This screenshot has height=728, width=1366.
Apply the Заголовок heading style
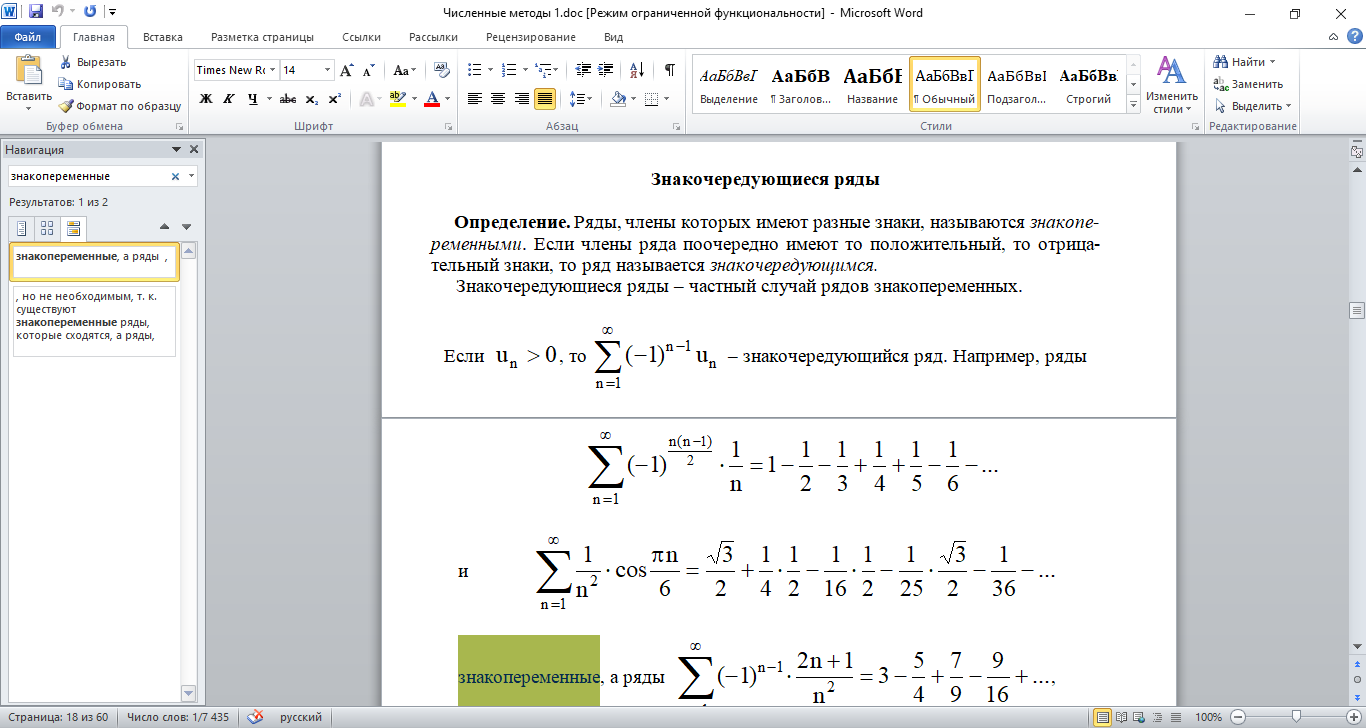[801, 84]
